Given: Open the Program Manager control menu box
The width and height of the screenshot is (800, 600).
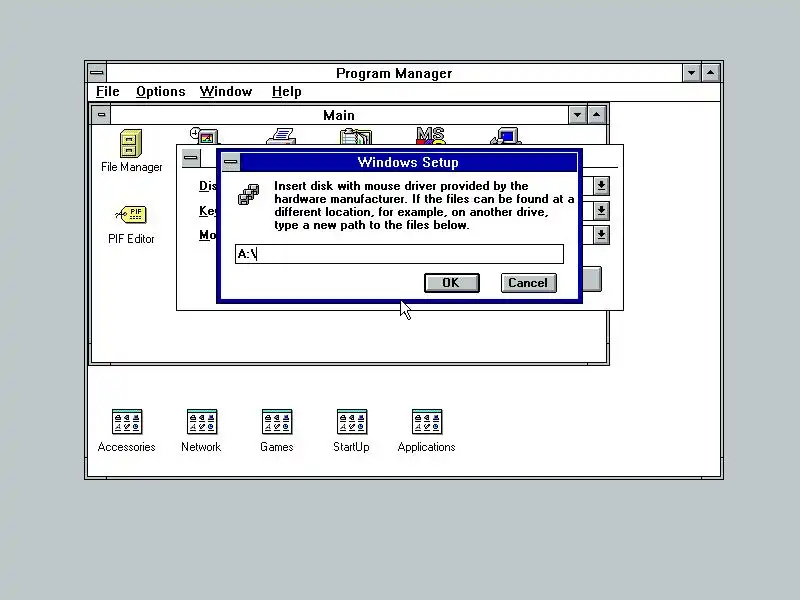Looking at the screenshot, I should coord(96,73).
